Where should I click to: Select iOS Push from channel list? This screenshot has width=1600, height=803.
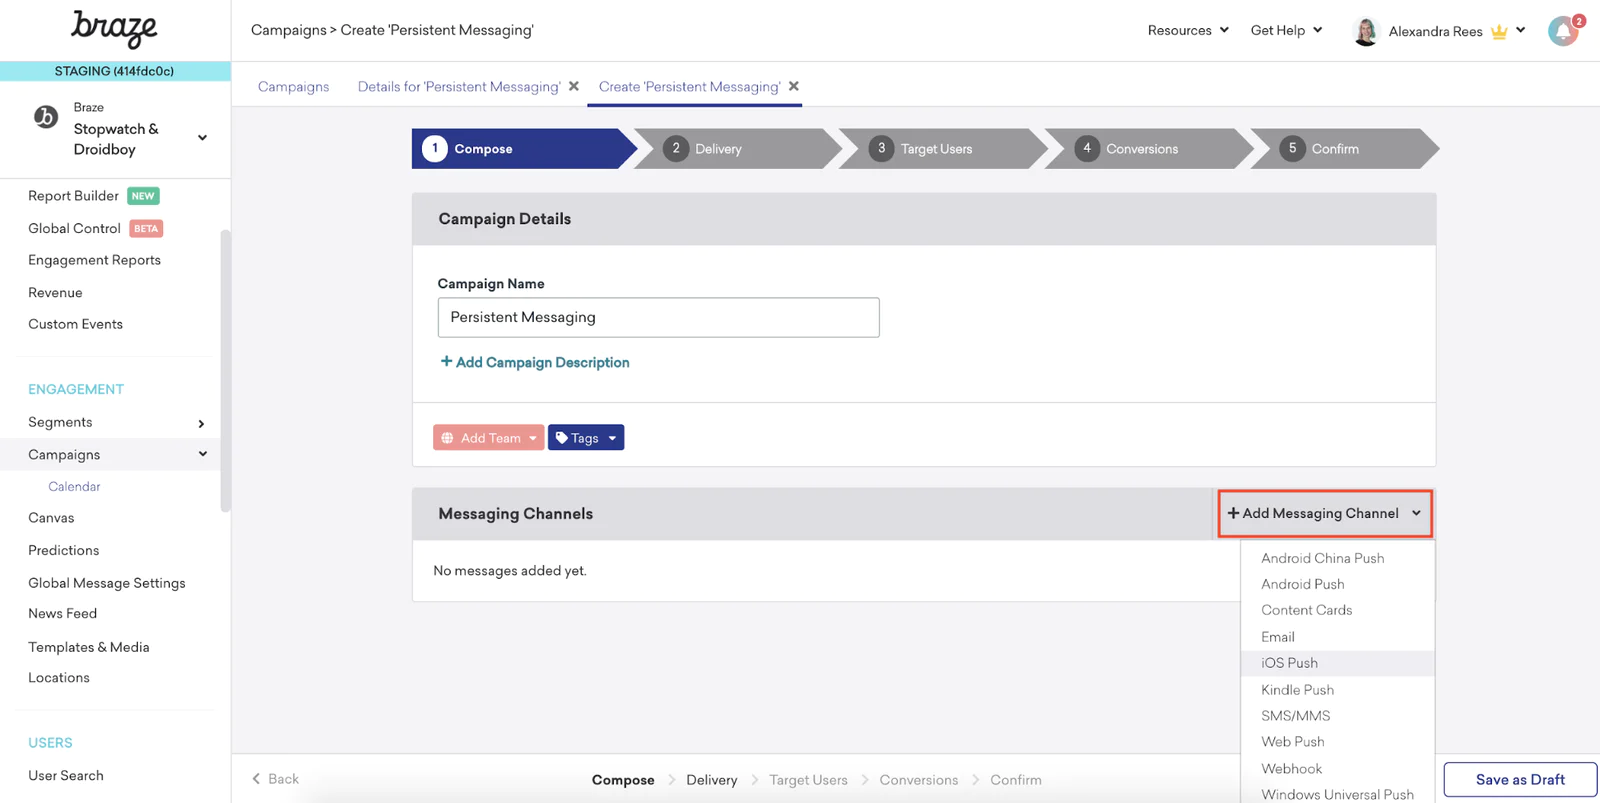(1289, 663)
